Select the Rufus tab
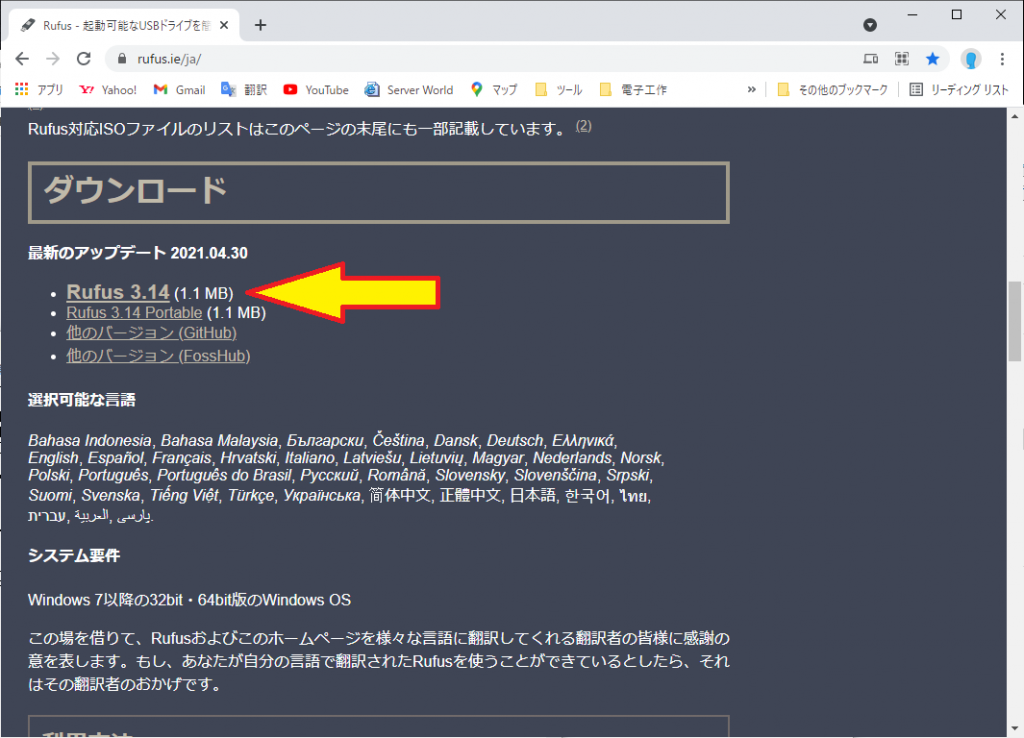This screenshot has height=738, width=1024. pyautogui.click(x=124, y=25)
